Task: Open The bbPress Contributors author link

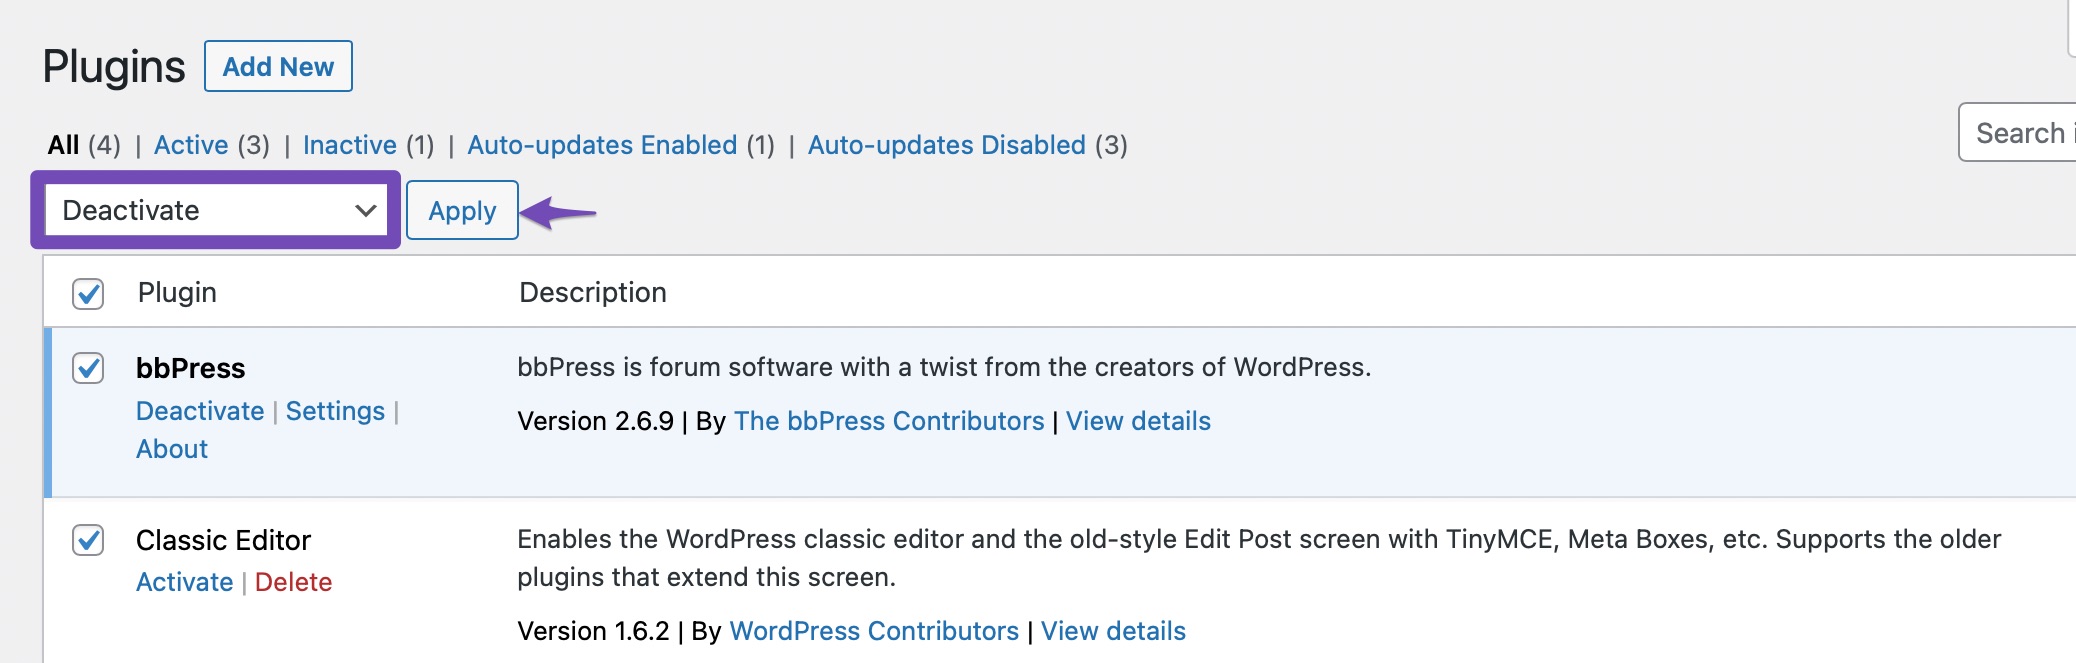Action: coord(889,421)
